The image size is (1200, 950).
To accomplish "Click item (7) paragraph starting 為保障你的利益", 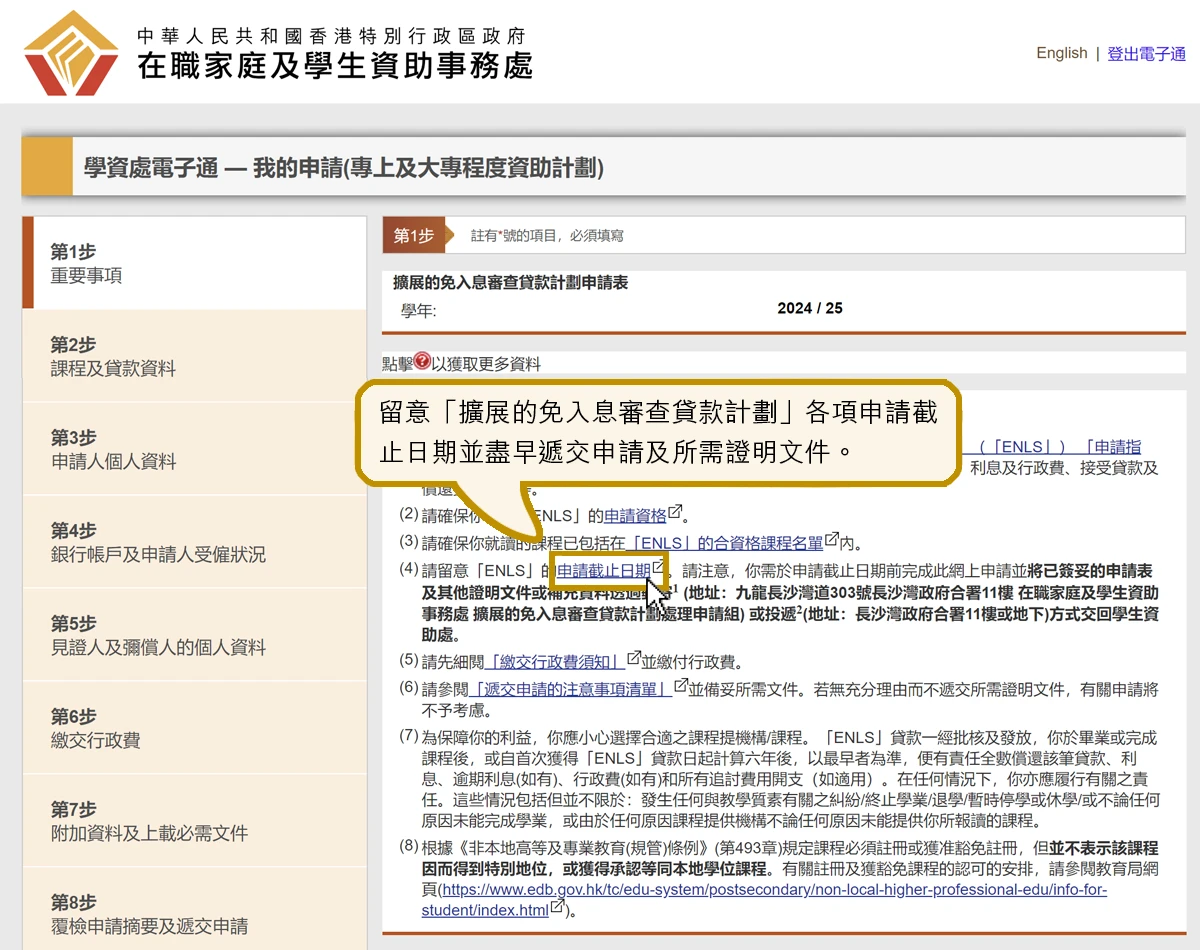I will (x=790, y=780).
